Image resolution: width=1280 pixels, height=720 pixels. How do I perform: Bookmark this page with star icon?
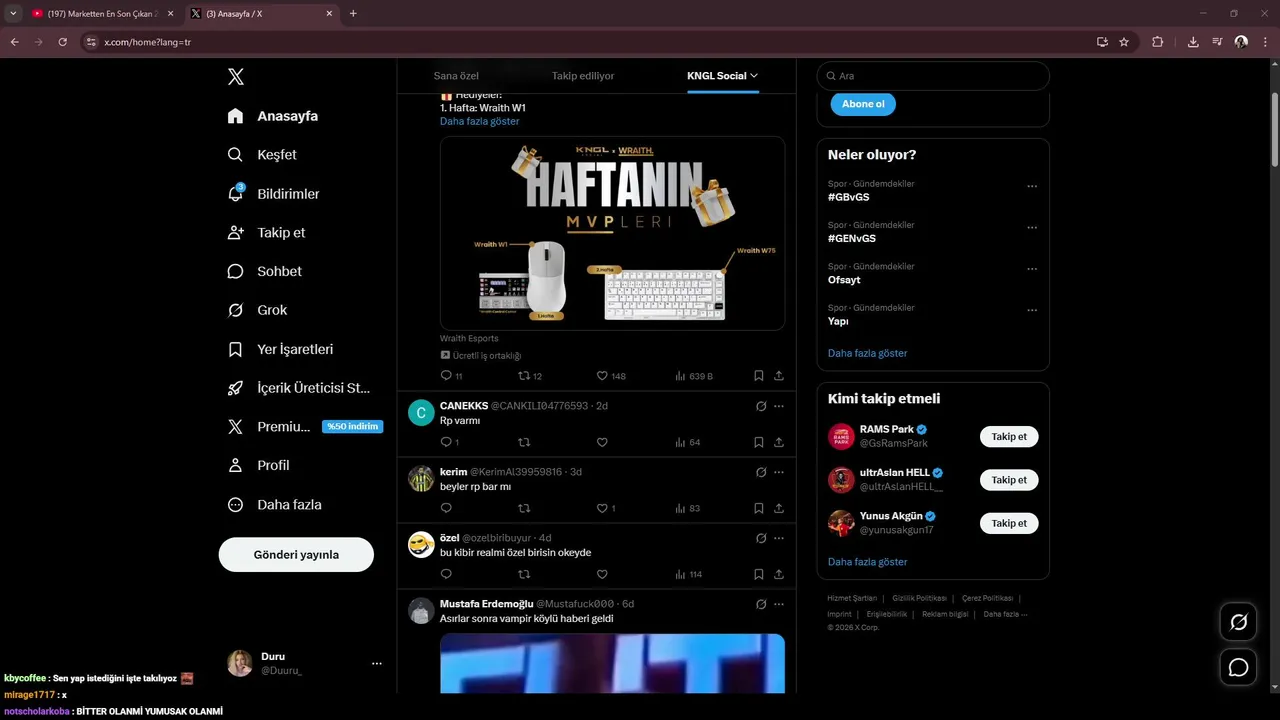[1124, 42]
